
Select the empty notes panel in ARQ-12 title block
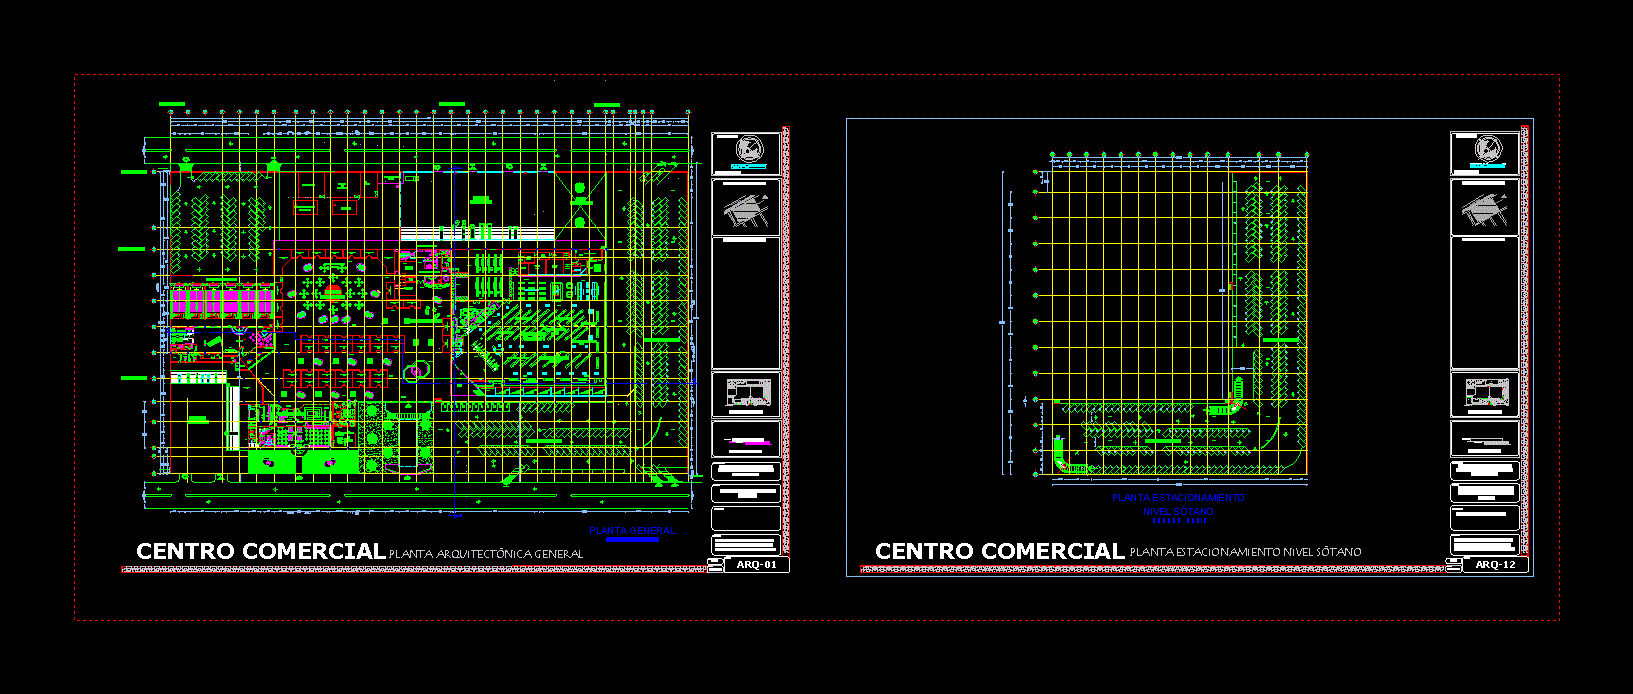click(1485, 303)
